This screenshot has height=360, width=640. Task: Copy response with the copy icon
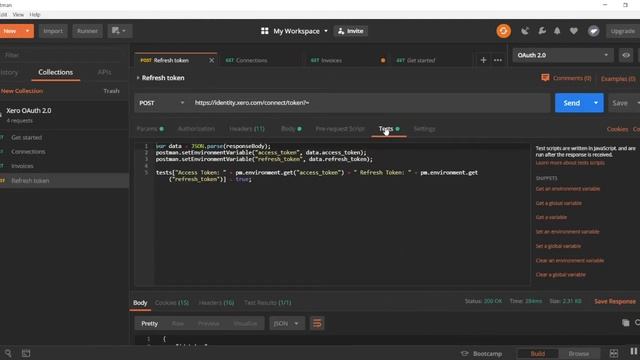point(625,323)
